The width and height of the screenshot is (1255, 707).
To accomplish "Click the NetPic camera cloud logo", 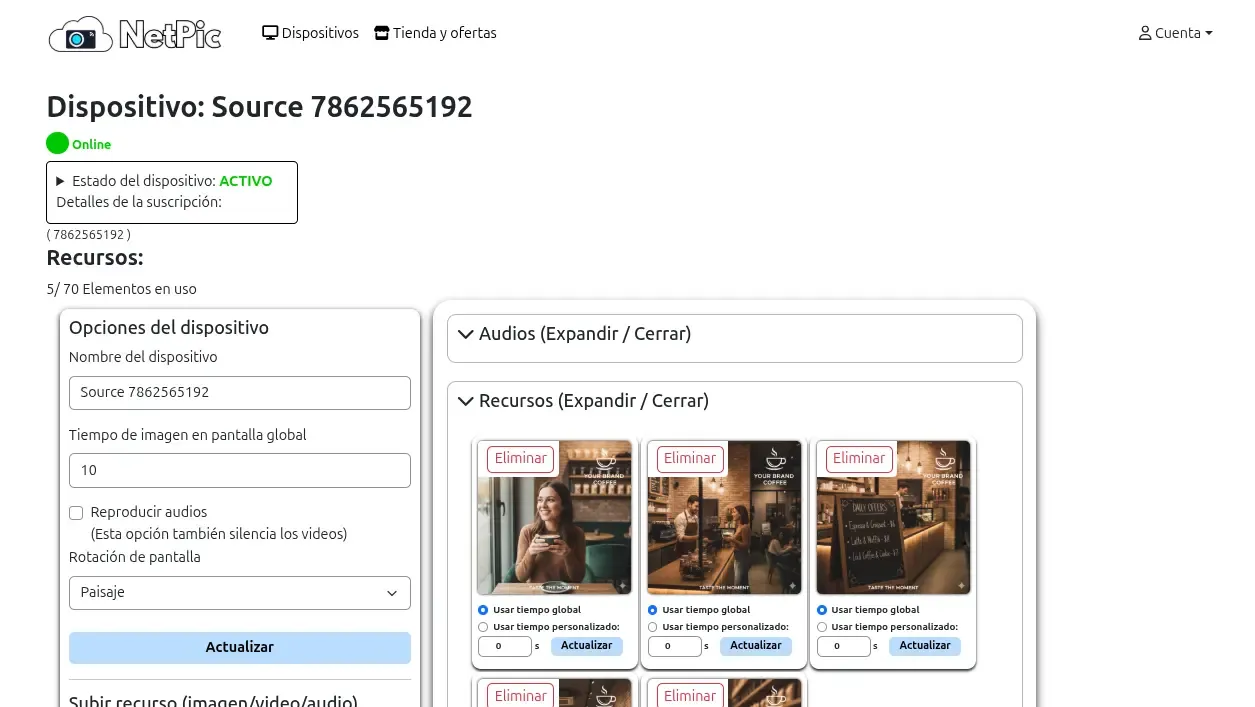I will click(134, 34).
